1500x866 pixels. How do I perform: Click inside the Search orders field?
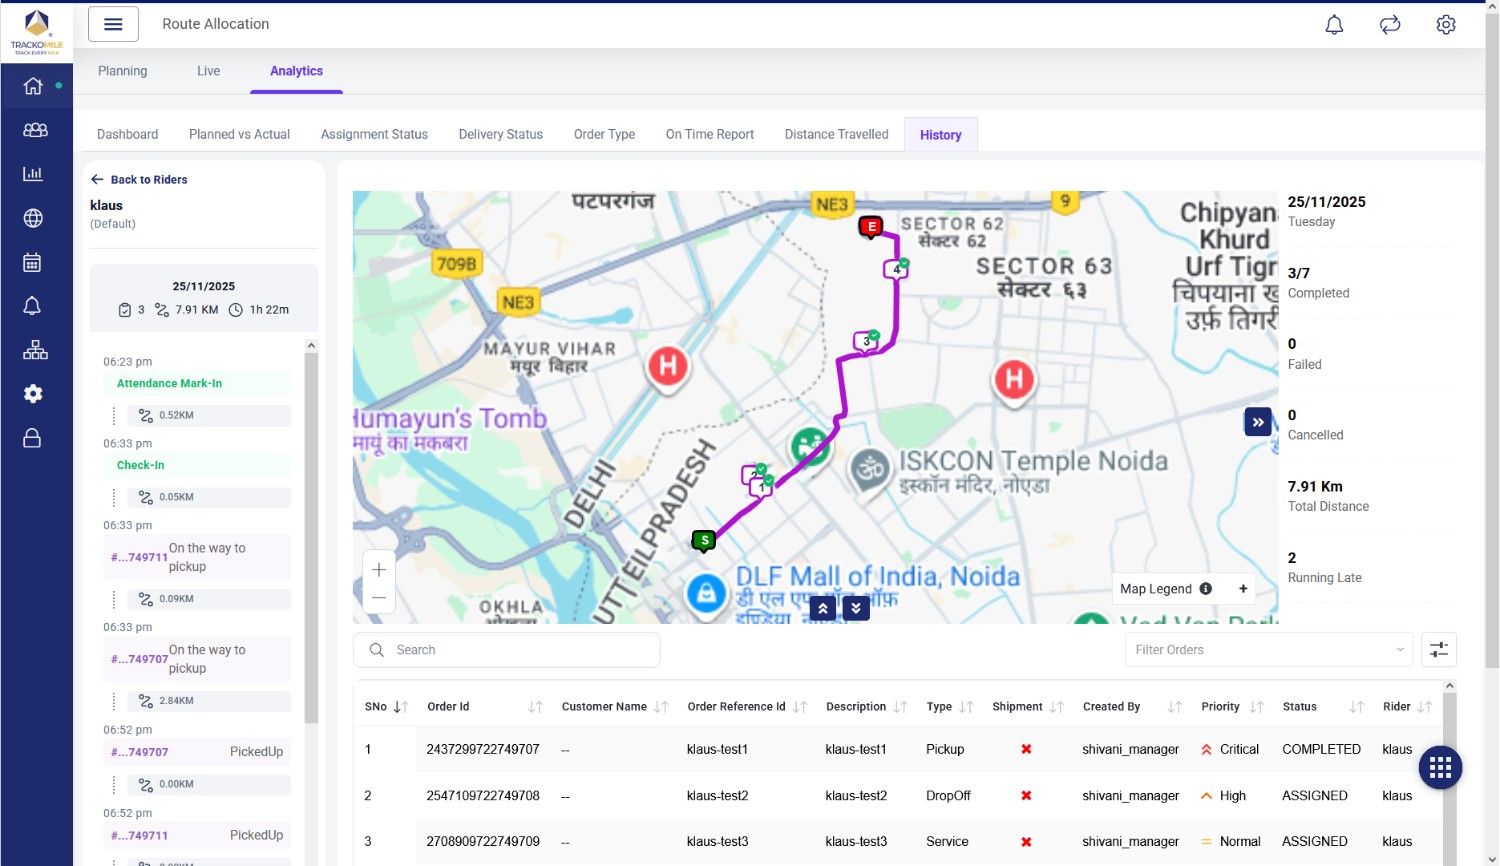[506, 649]
